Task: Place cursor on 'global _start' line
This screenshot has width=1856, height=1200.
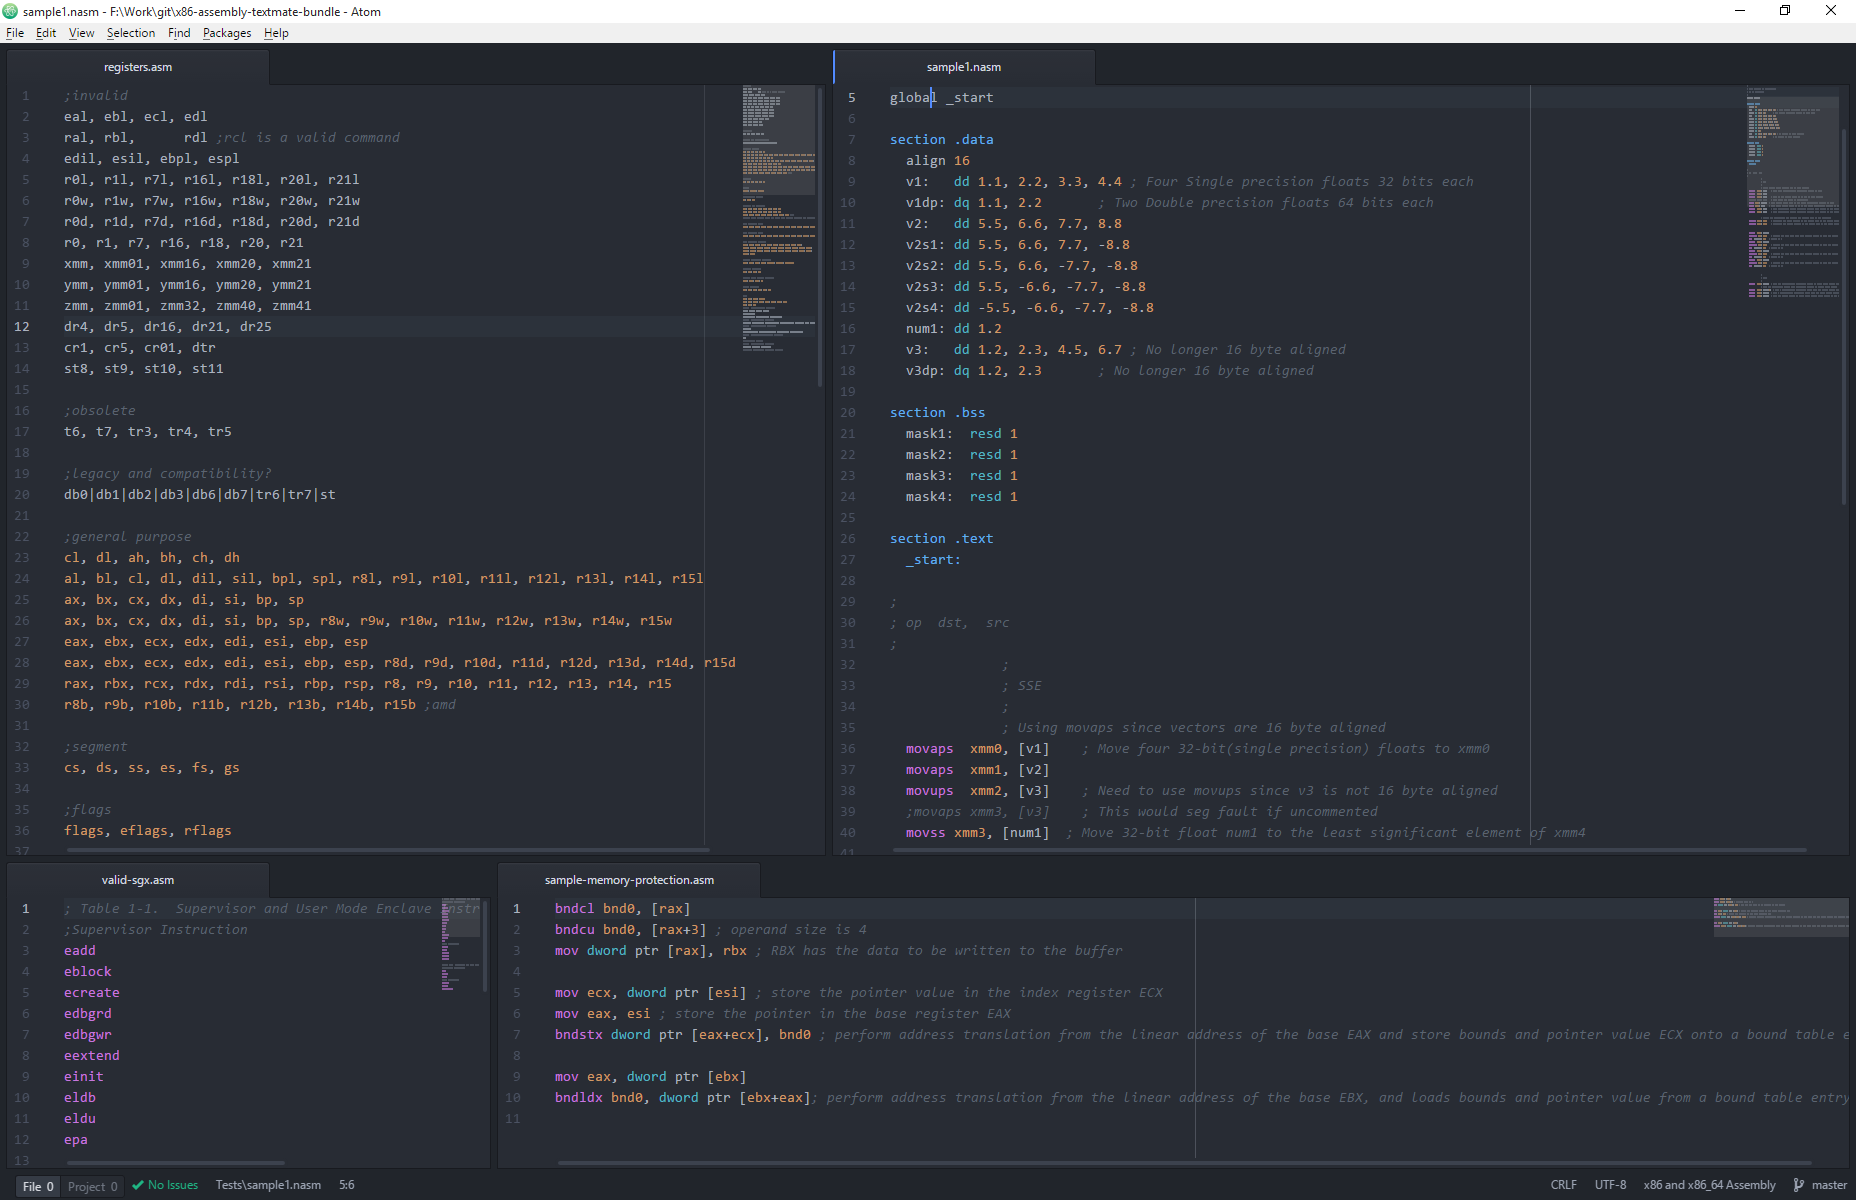Action: pyautogui.click(x=942, y=98)
